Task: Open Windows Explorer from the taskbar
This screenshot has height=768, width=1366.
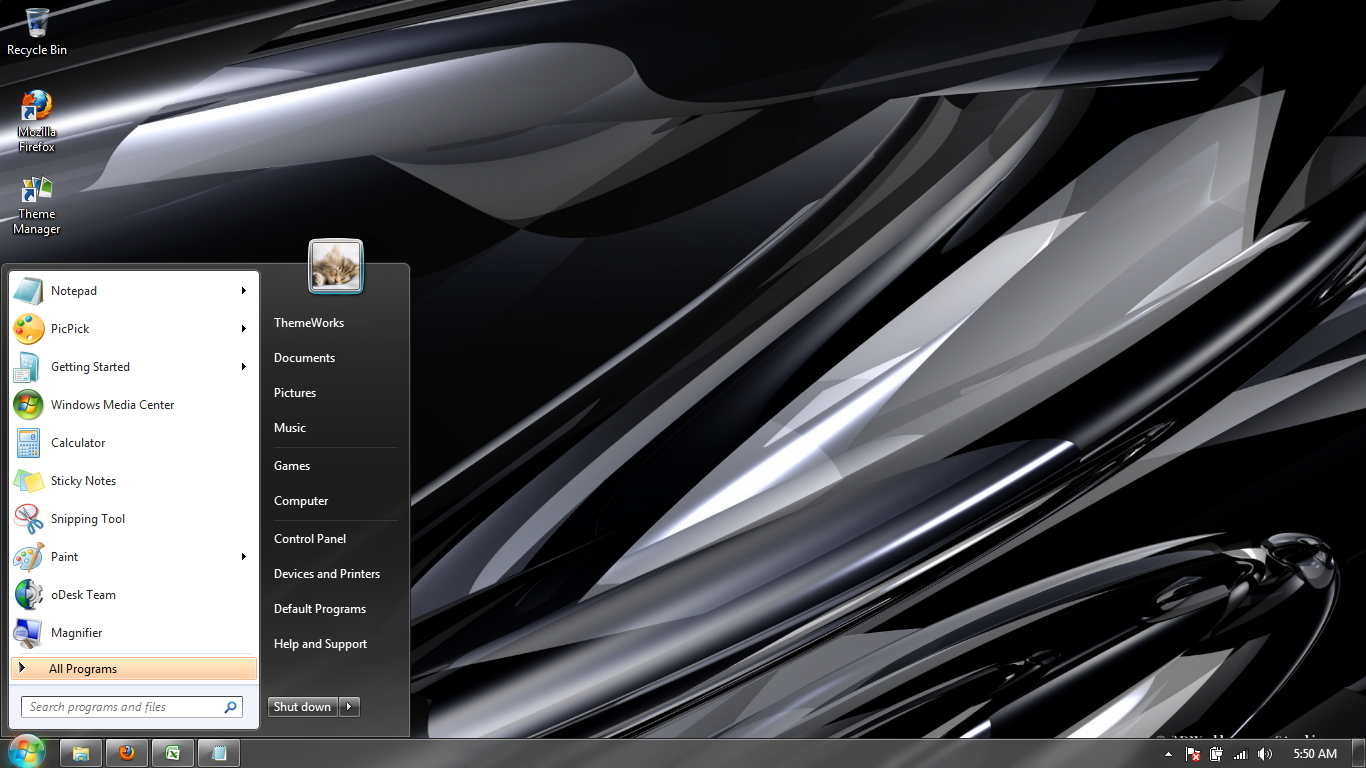Action: 81,753
